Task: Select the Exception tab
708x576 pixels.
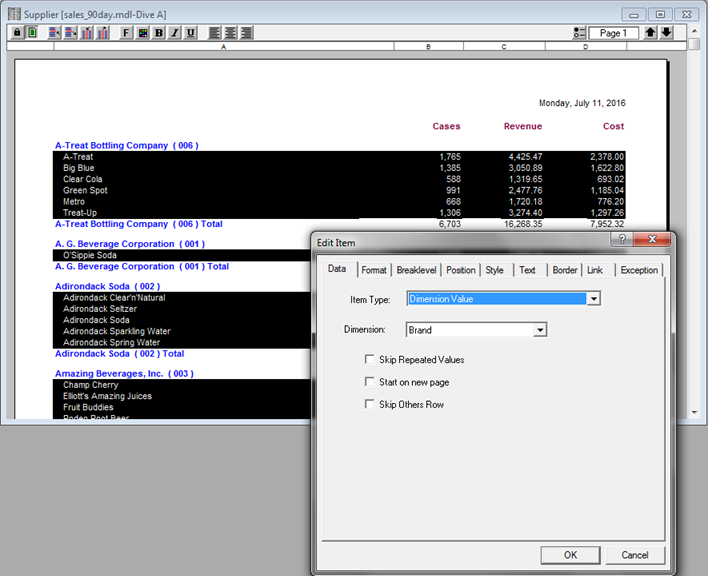Action: click(639, 270)
